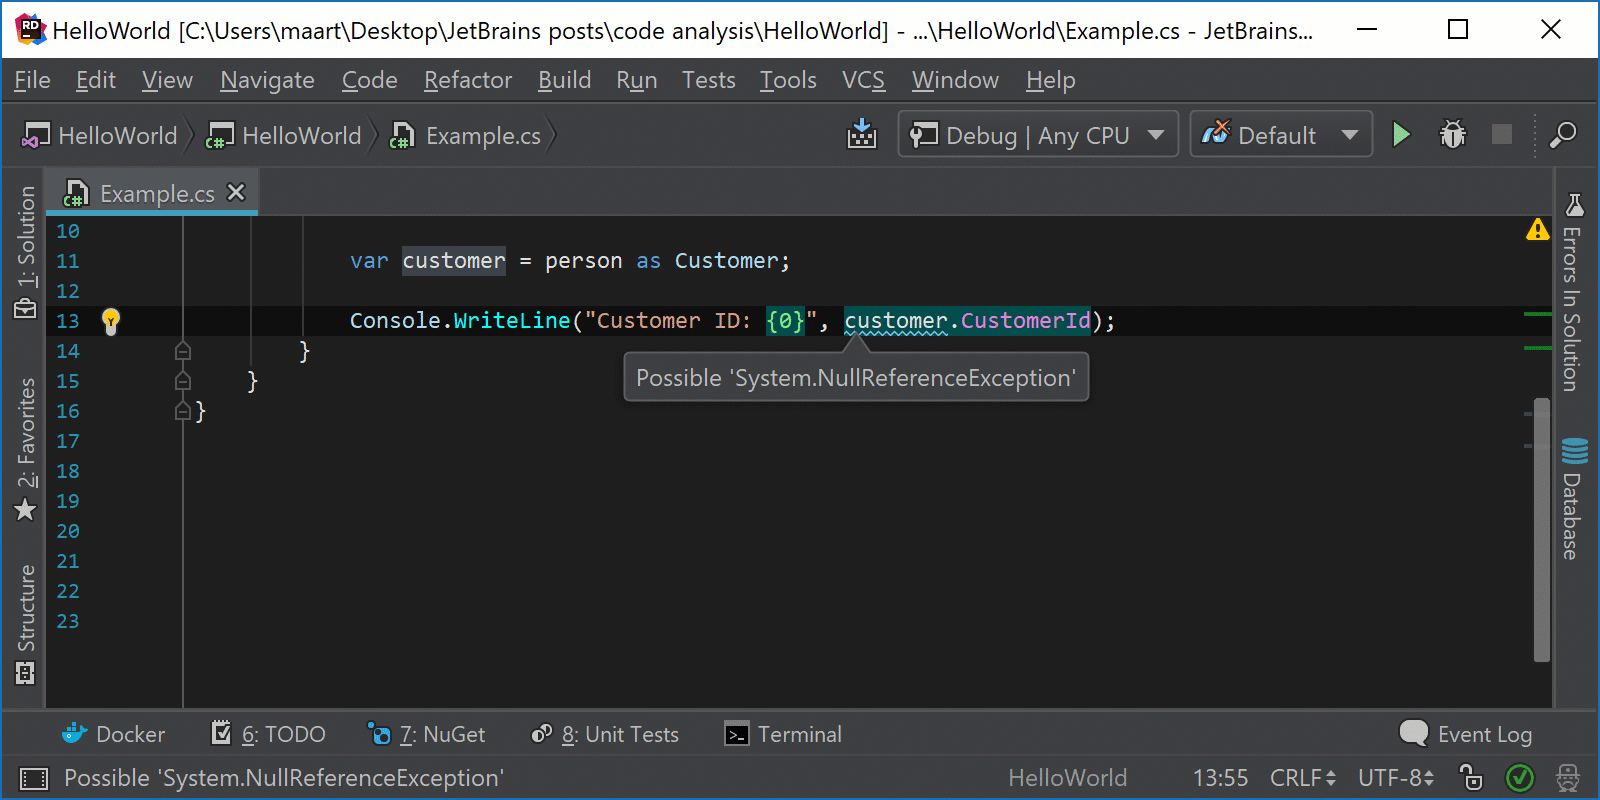Viewport: 1600px width, 800px height.
Task: Click line number 13 in the gutter
Action: point(68,321)
